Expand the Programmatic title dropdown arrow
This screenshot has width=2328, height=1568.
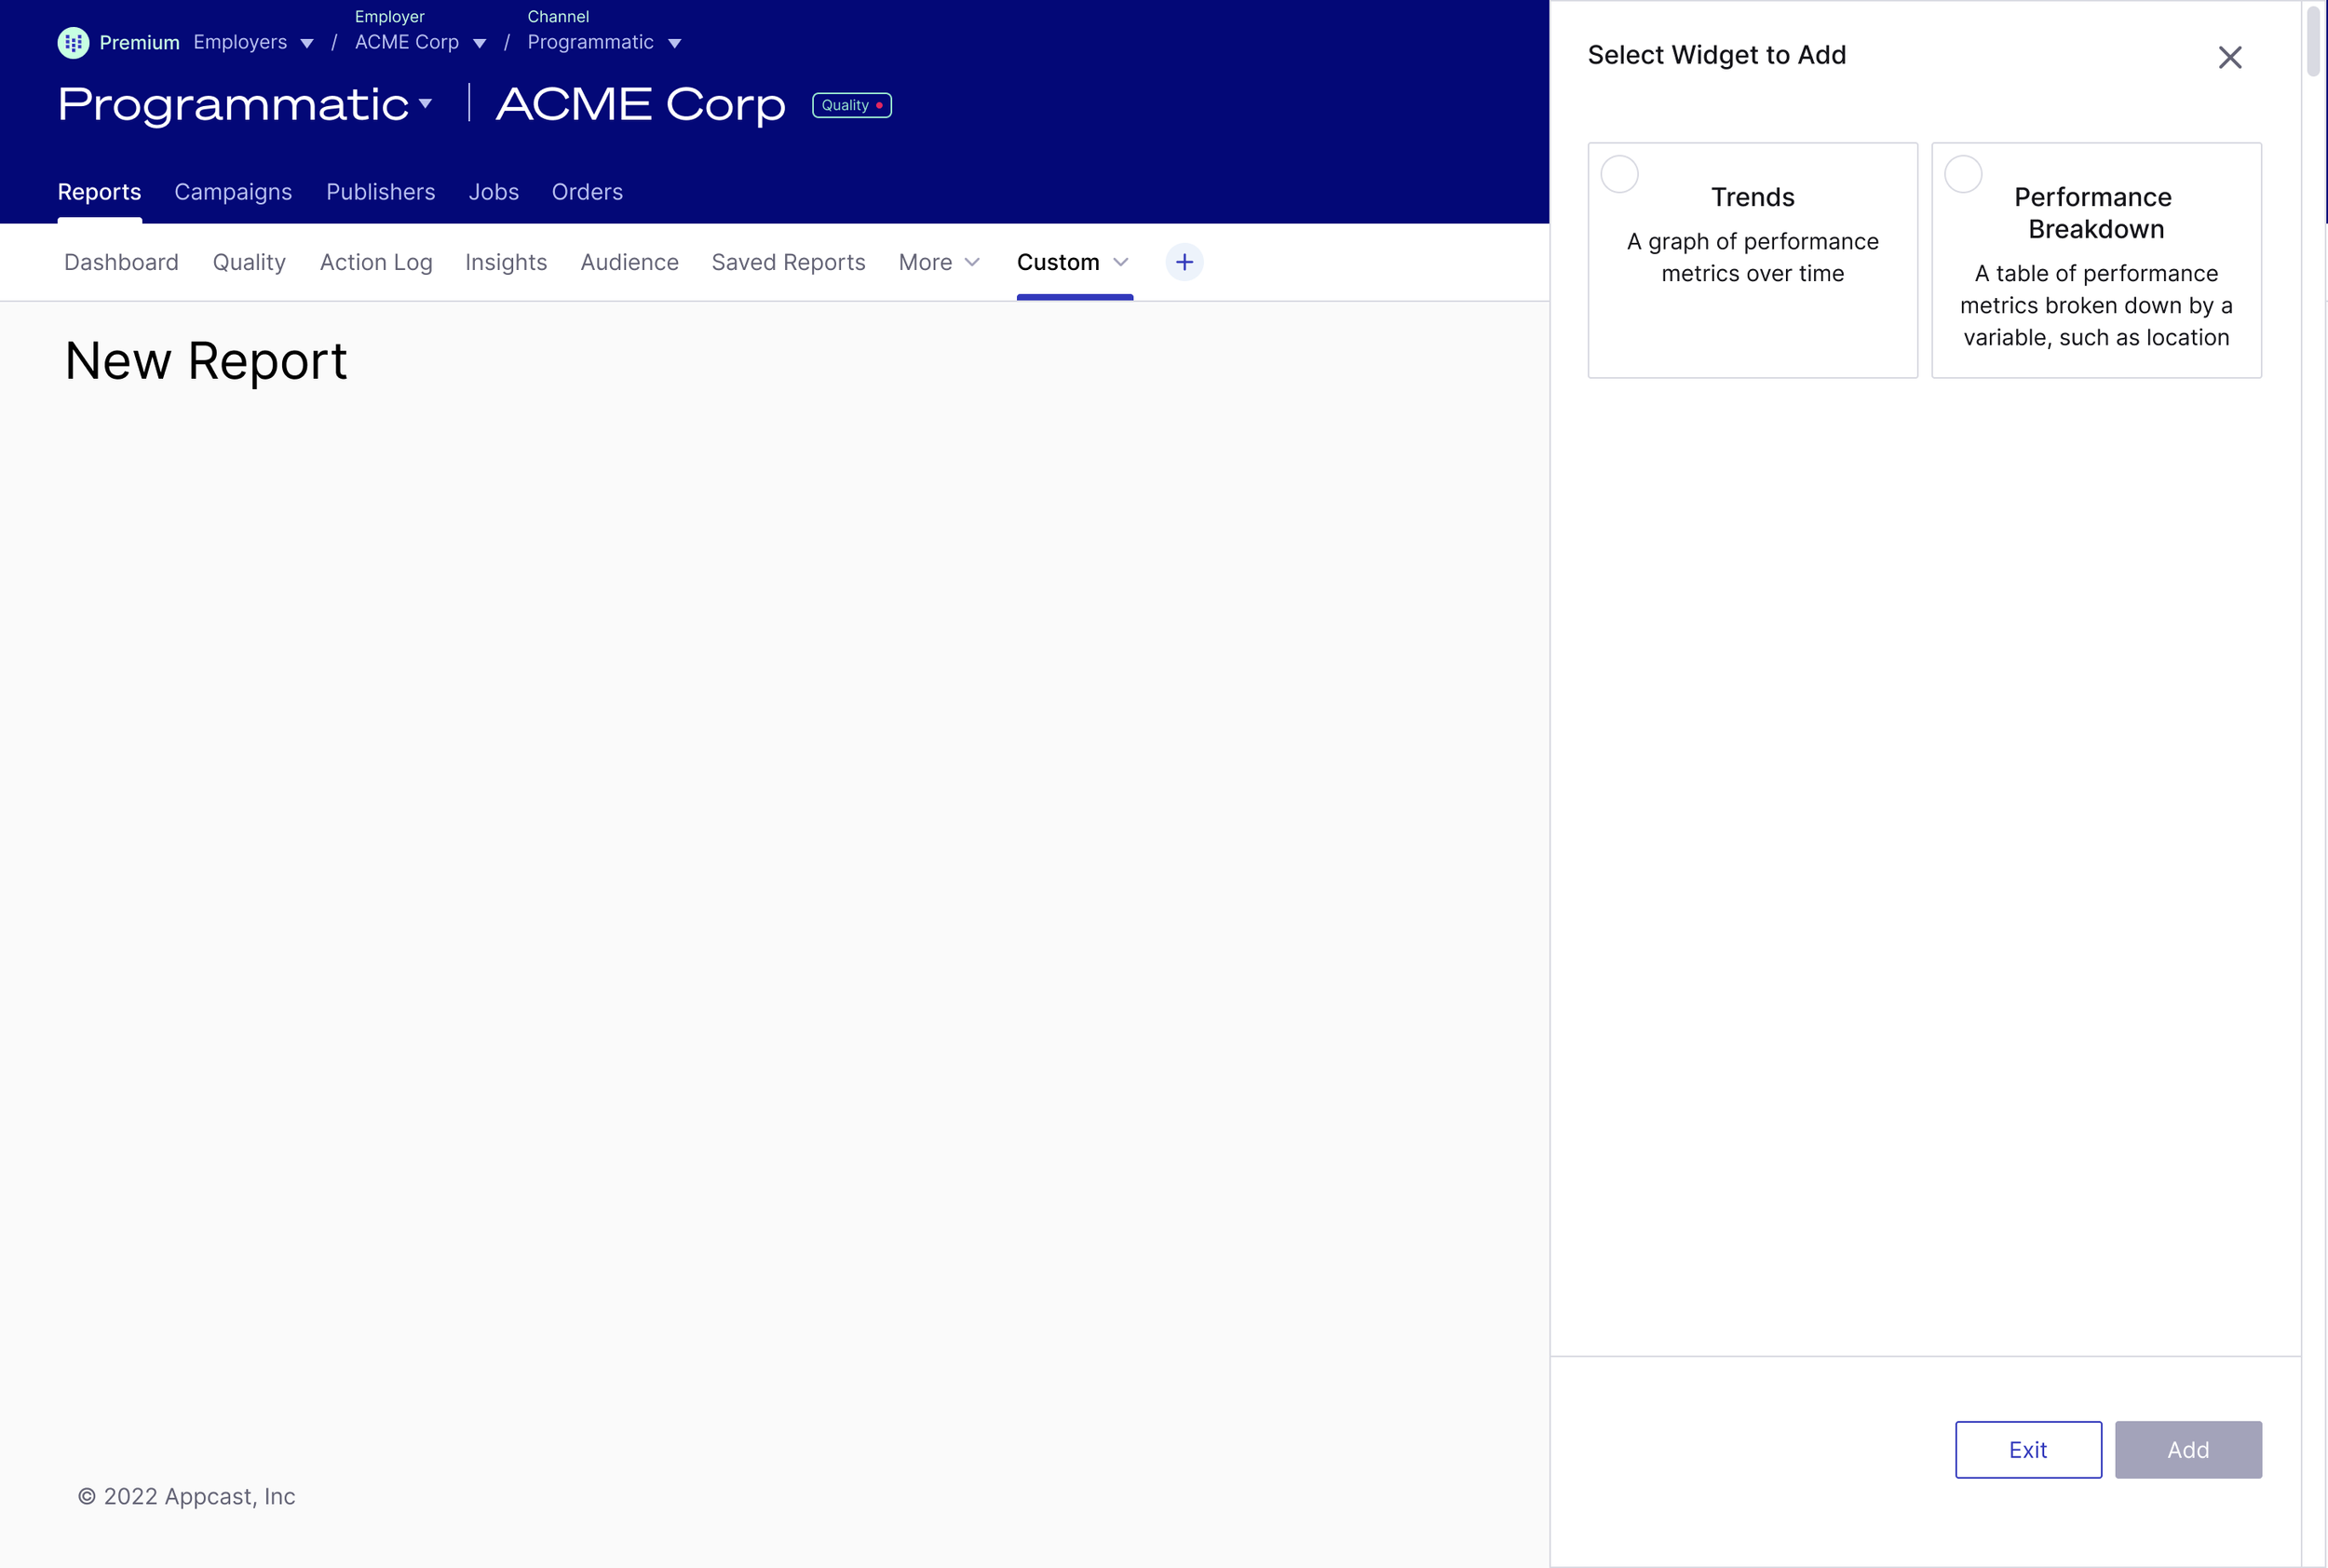tap(426, 103)
